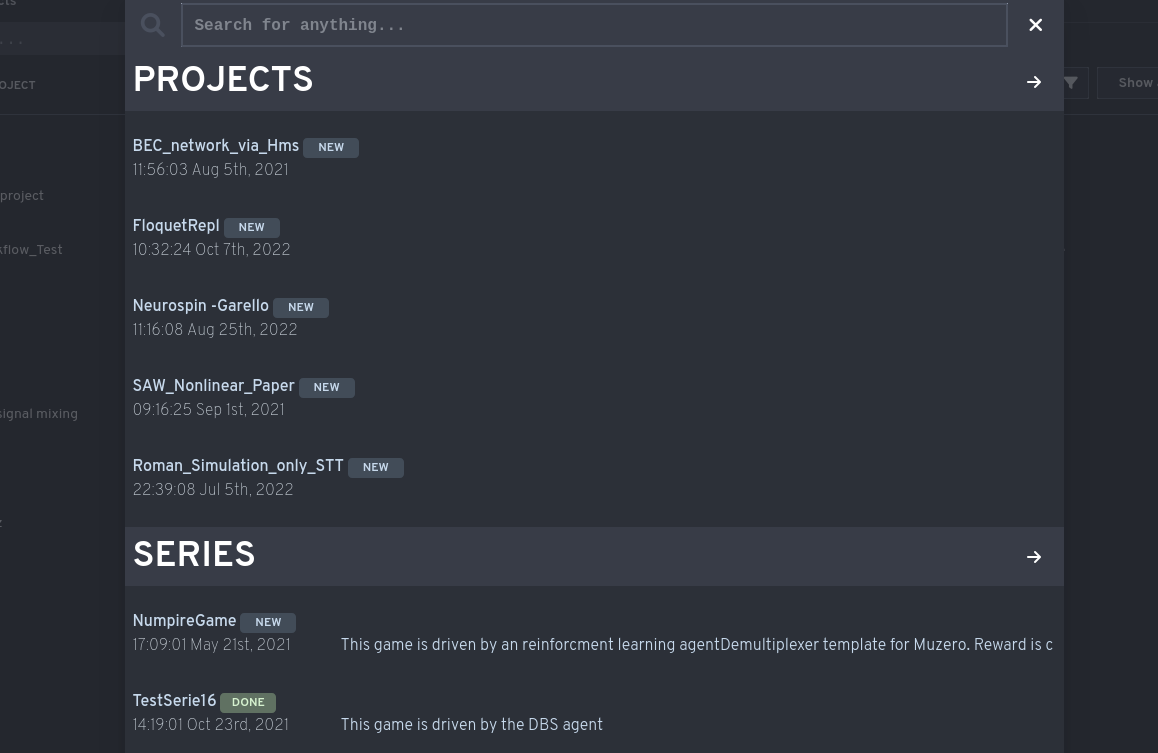The image size is (1158, 753).
Task: Click the NumpireGame description text
Action: (696, 646)
